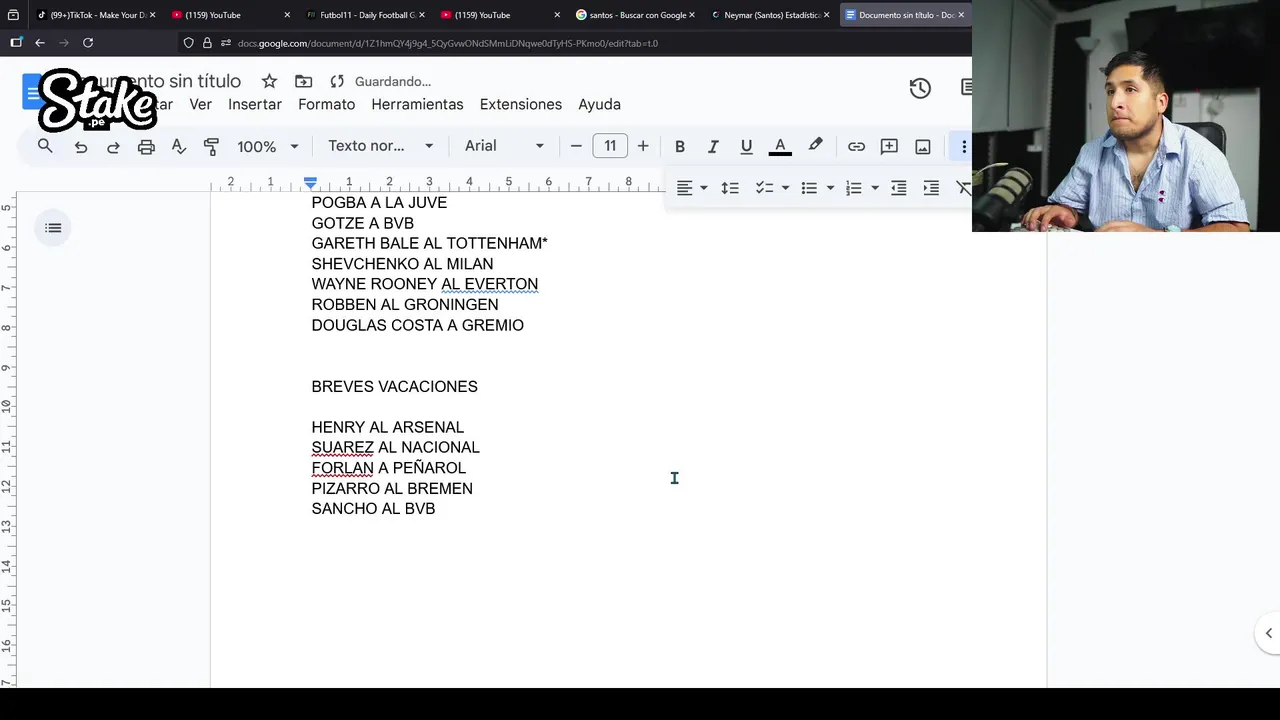Toggle underline formatting
The width and height of the screenshot is (1280, 720).
click(746, 146)
